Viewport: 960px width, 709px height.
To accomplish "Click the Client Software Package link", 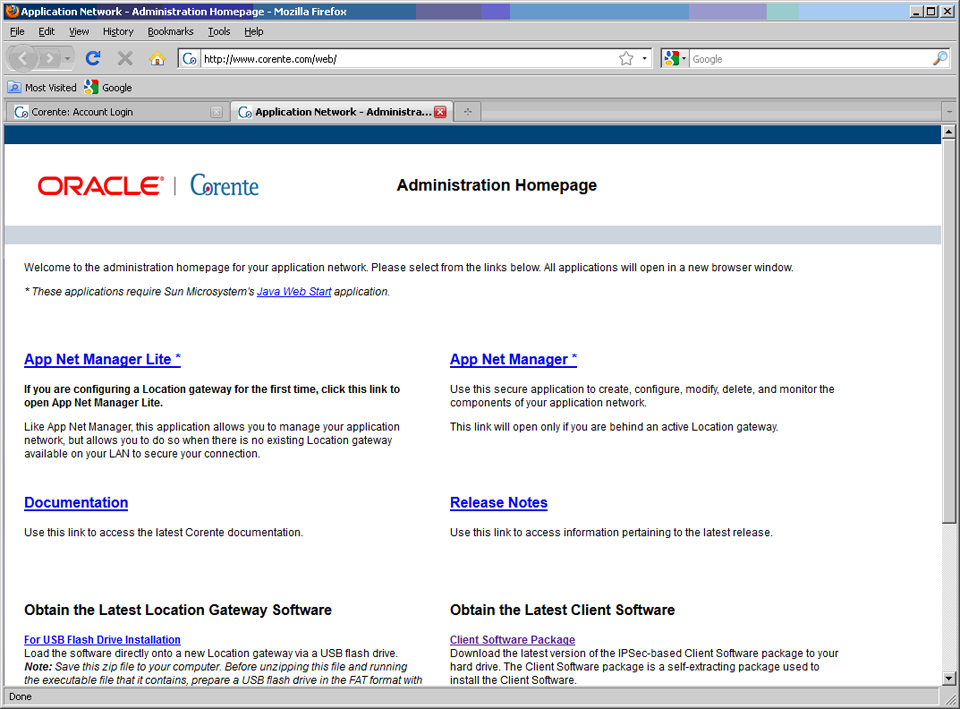I will (x=512, y=640).
